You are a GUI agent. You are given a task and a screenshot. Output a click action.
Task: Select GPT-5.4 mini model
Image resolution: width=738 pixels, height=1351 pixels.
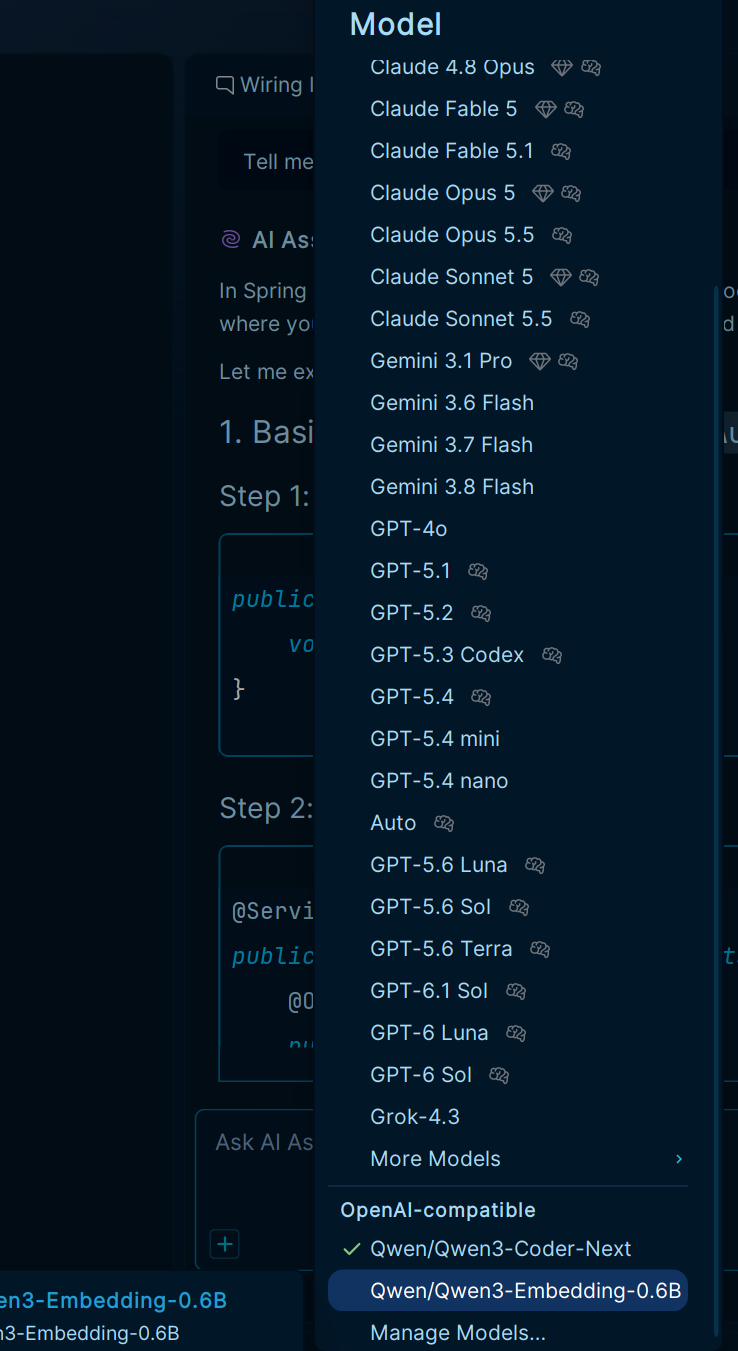coord(508,739)
